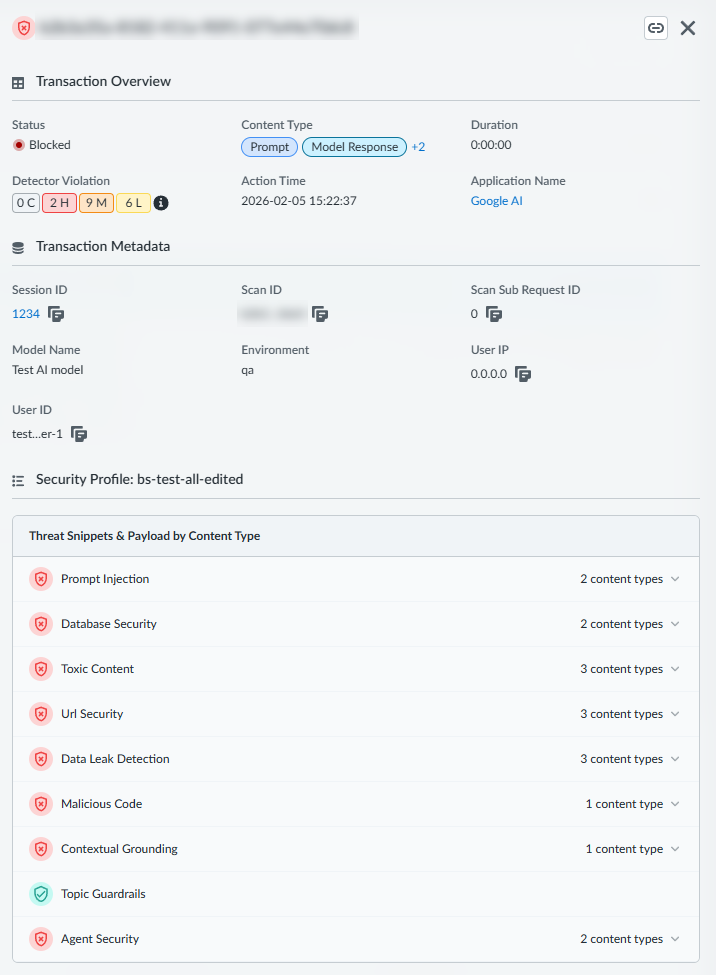Copy the Session ID value
The image size is (716, 975).
coord(57,314)
